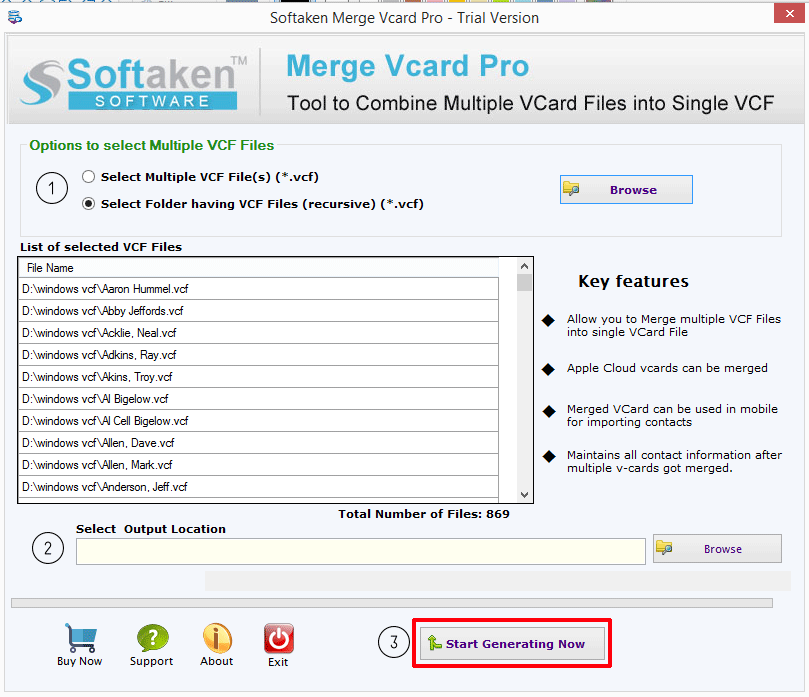Screen dimensions: 809x697
Task: Select row Akins, Troy.vcf
Action: tap(258, 377)
